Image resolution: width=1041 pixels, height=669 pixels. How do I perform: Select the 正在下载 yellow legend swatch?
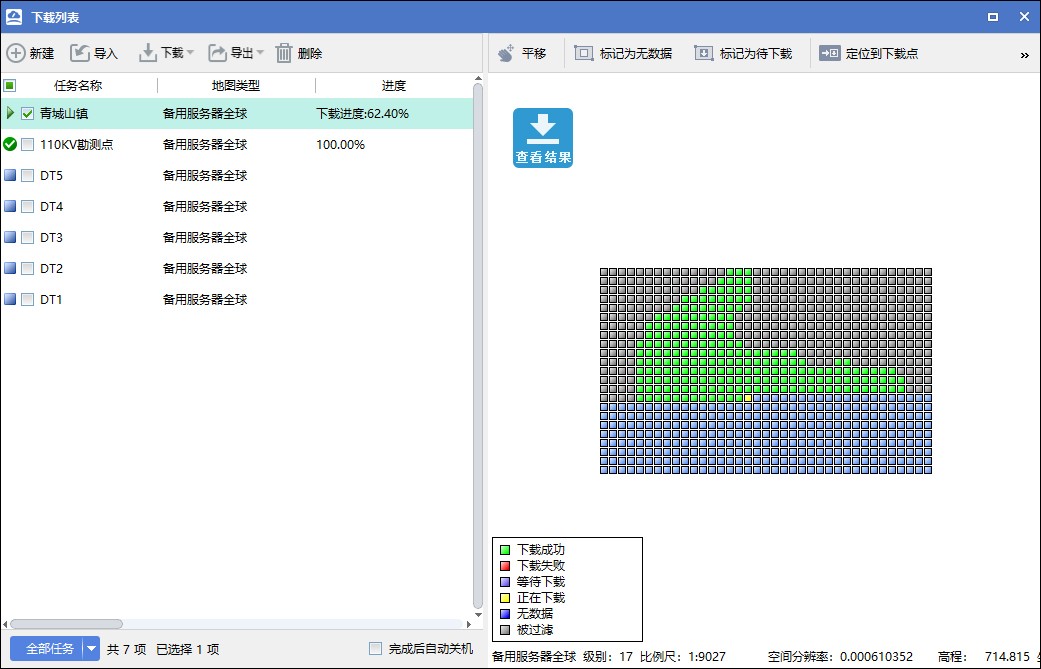505,598
